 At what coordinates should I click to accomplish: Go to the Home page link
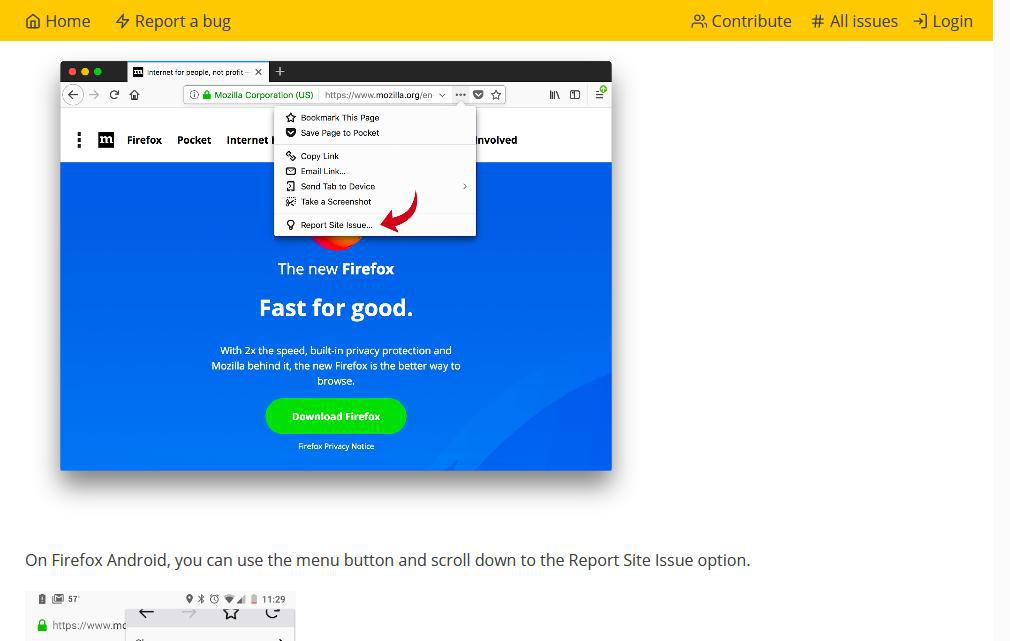pos(57,21)
